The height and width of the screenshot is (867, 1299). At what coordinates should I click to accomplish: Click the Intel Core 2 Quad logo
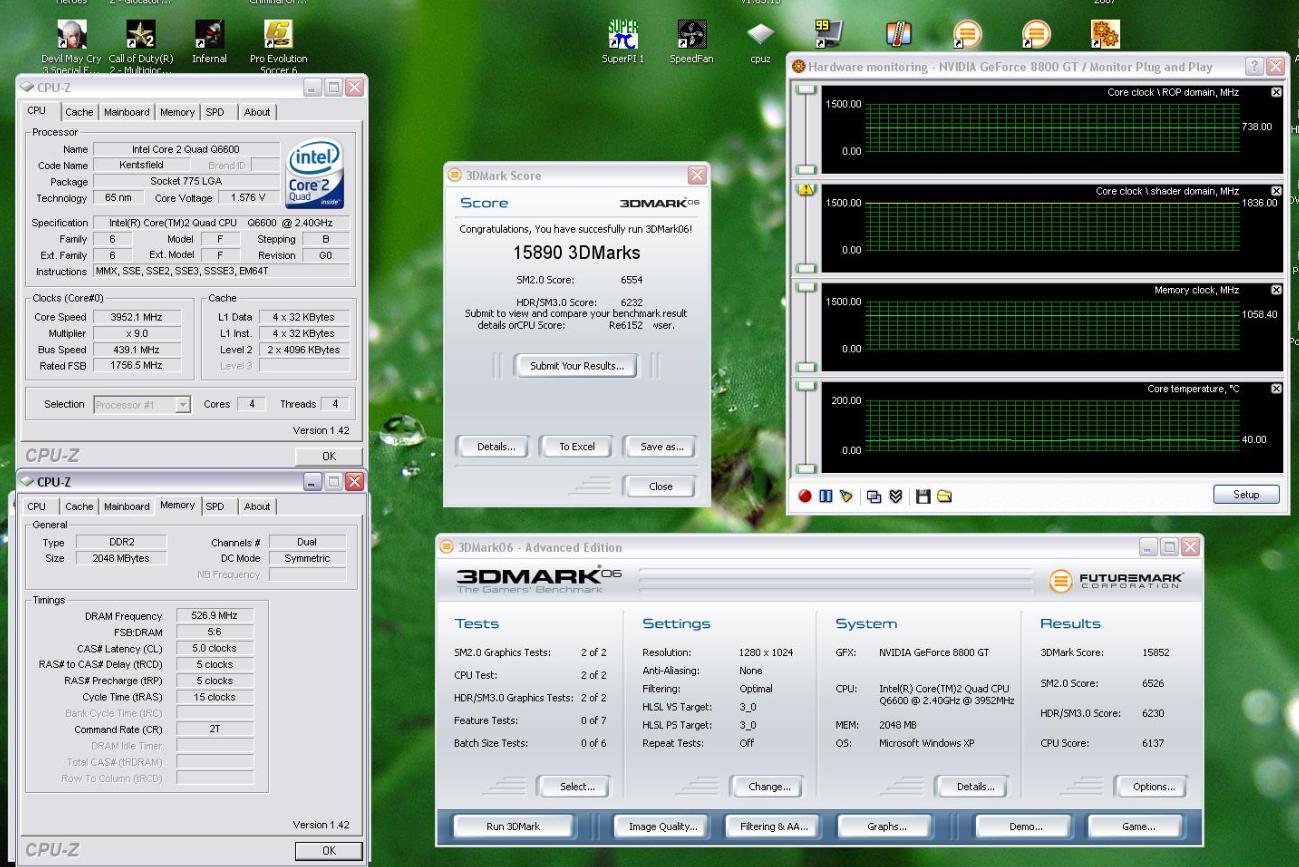pos(314,174)
